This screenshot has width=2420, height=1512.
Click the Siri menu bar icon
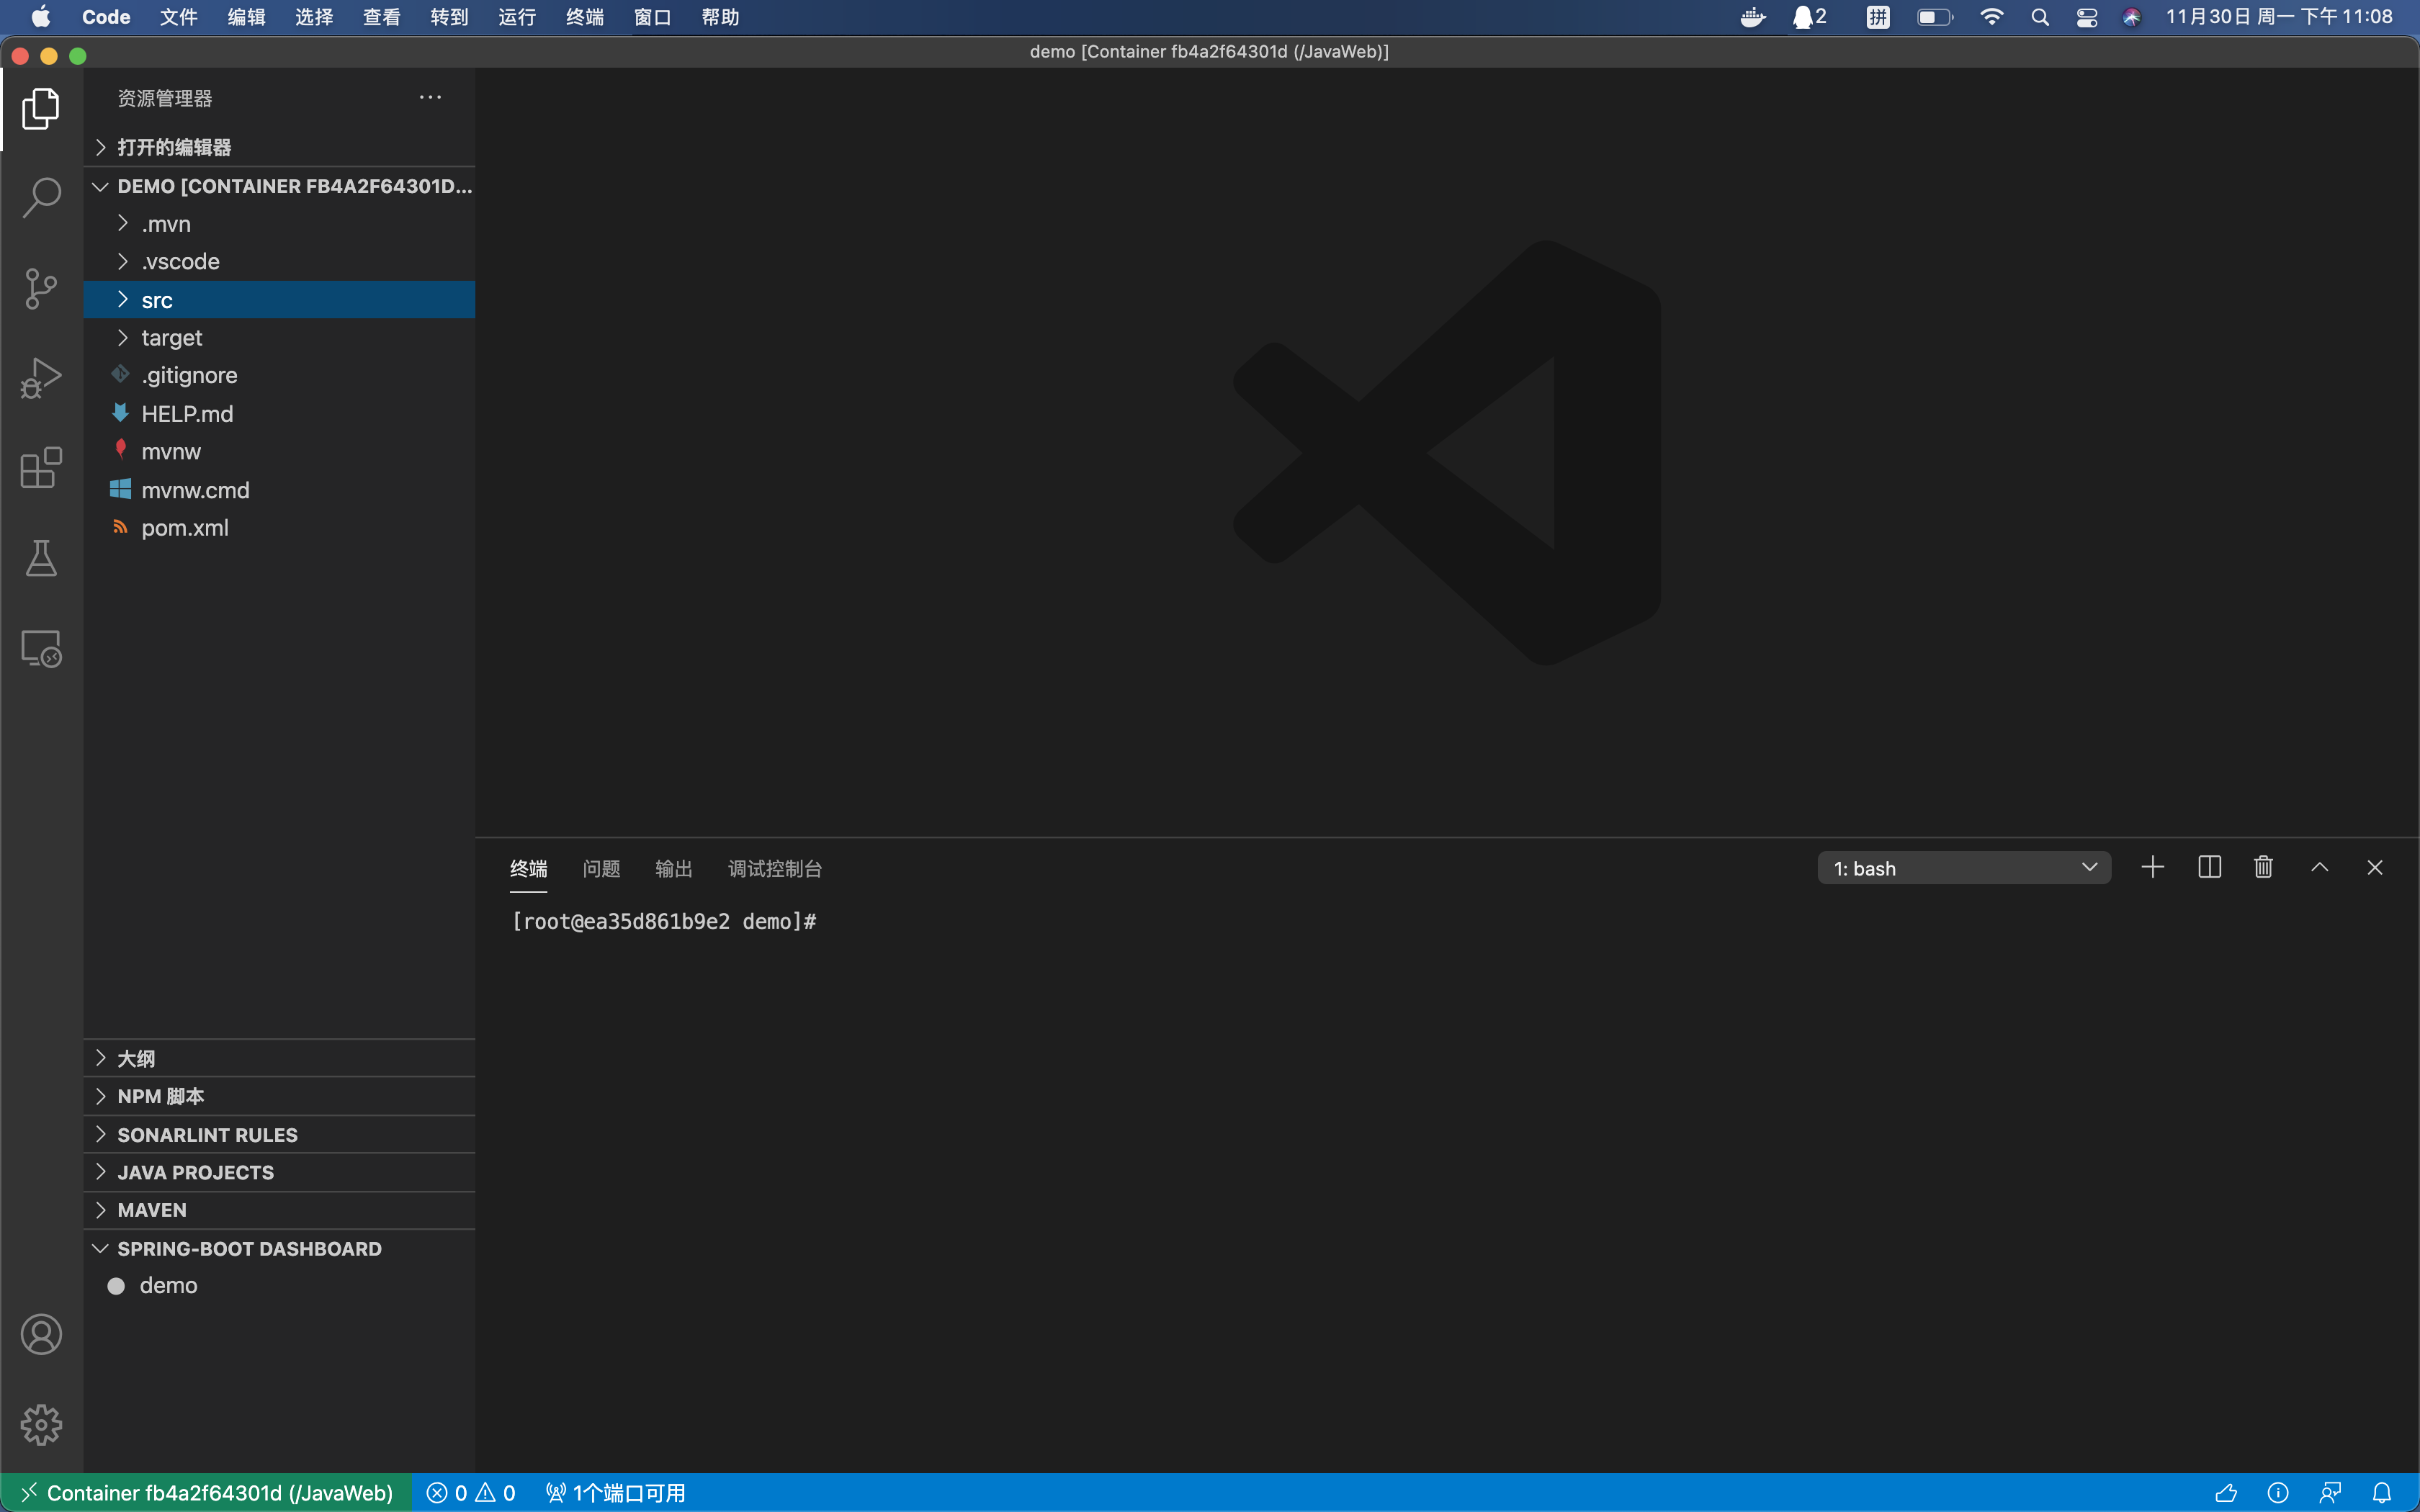click(2132, 17)
